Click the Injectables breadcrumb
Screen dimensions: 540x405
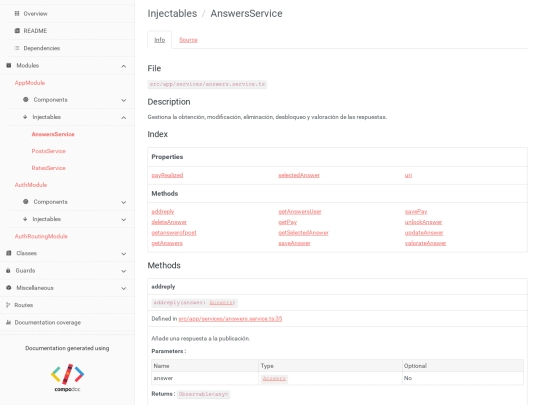click(x=172, y=13)
